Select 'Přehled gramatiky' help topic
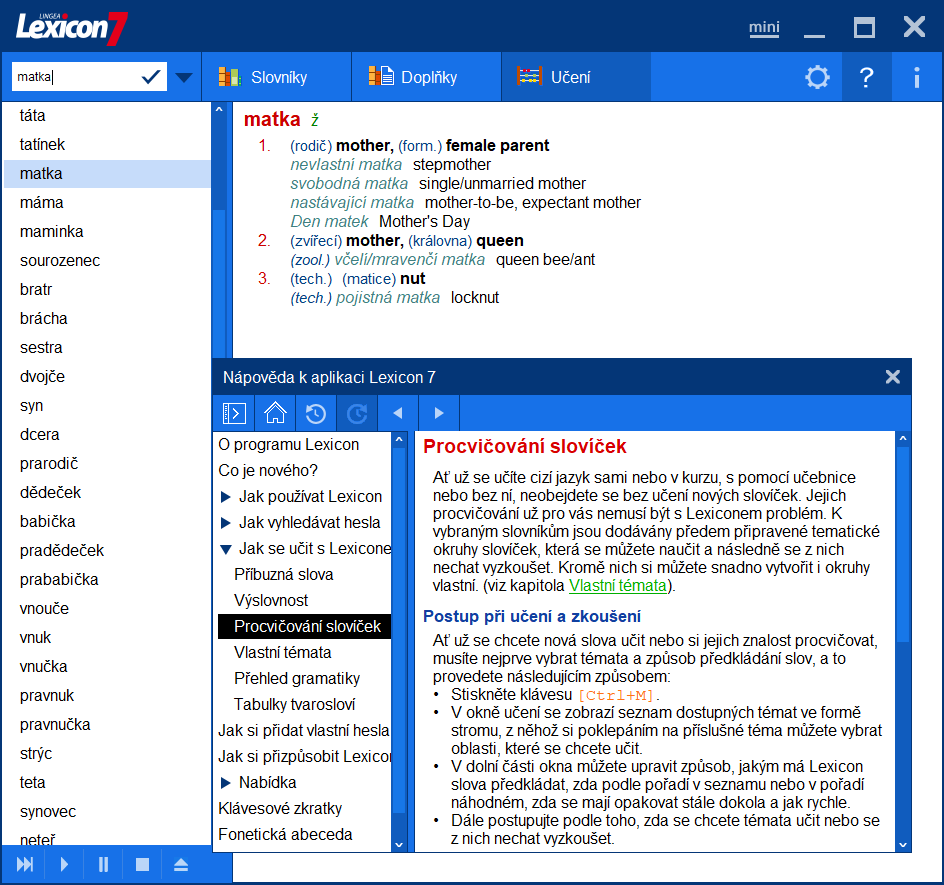Image resolution: width=944 pixels, height=885 pixels. point(297,678)
